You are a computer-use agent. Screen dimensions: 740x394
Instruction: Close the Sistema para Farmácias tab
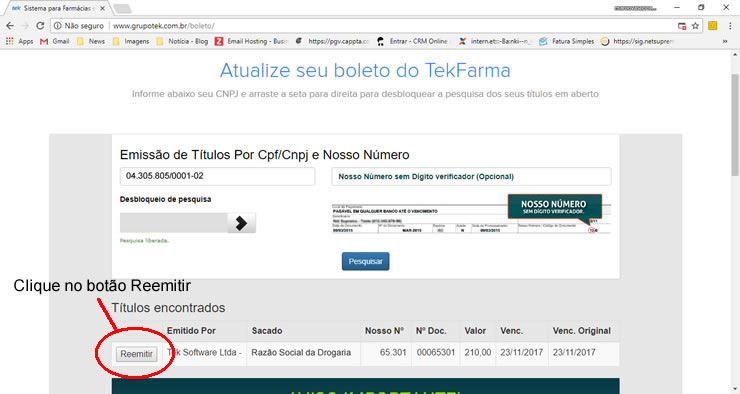click(102, 8)
